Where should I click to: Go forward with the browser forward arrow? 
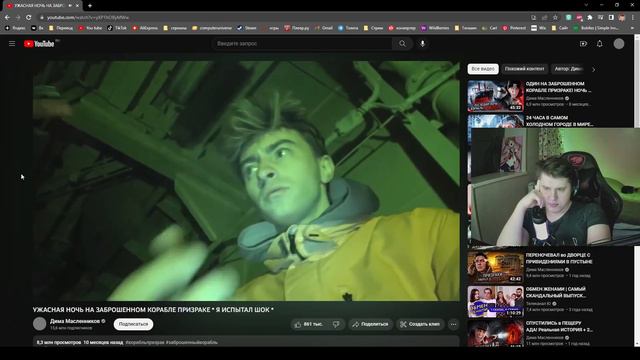(x=18, y=18)
